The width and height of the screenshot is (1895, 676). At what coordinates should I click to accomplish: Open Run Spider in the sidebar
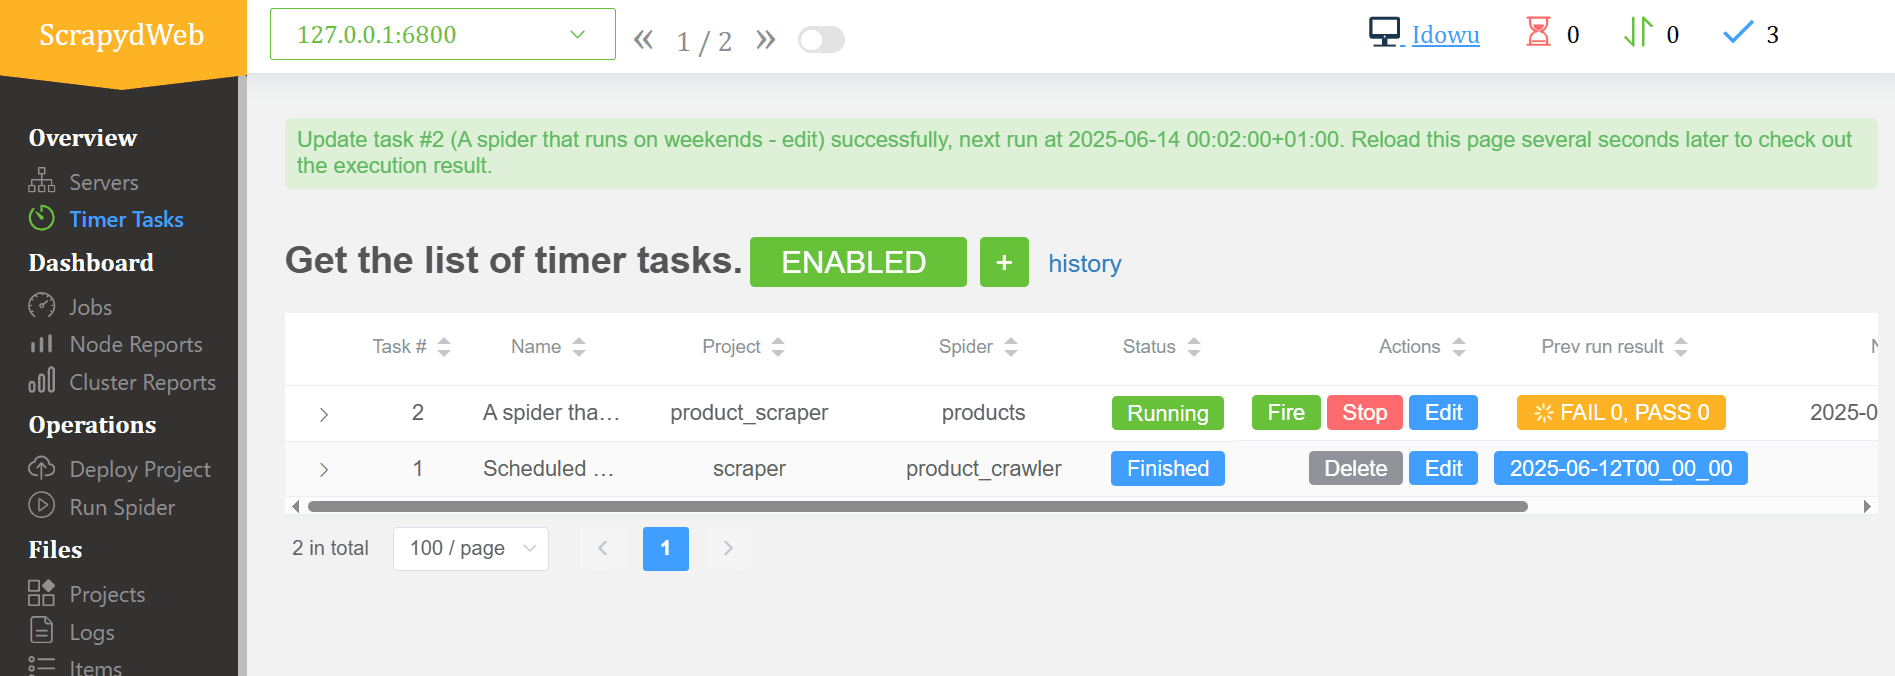pyautogui.click(x=122, y=507)
